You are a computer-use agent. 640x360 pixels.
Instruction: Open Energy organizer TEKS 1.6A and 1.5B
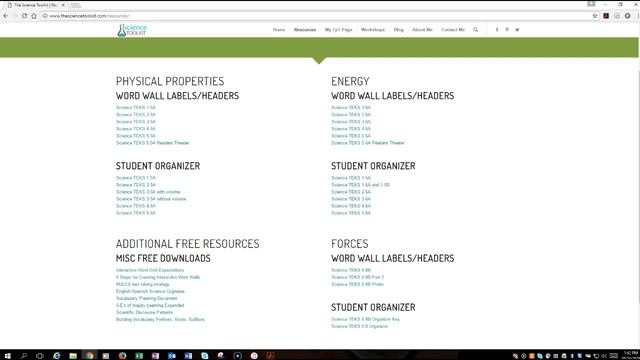tap(360, 185)
